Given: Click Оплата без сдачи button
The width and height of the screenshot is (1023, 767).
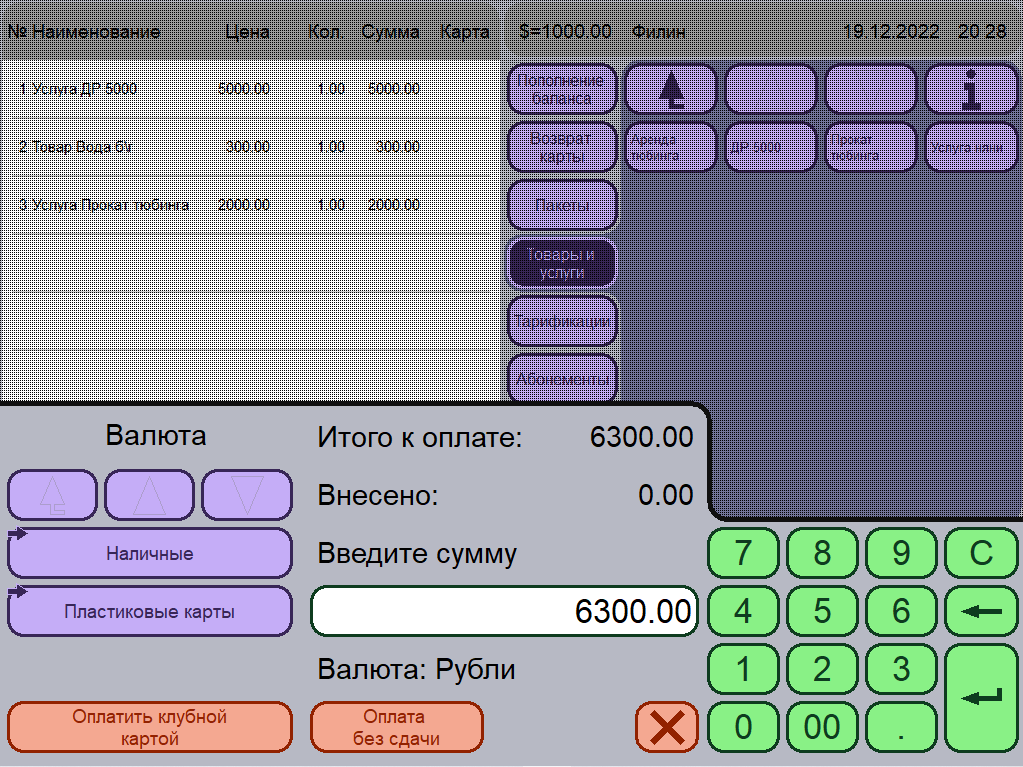Looking at the screenshot, I should click(x=397, y=727).
